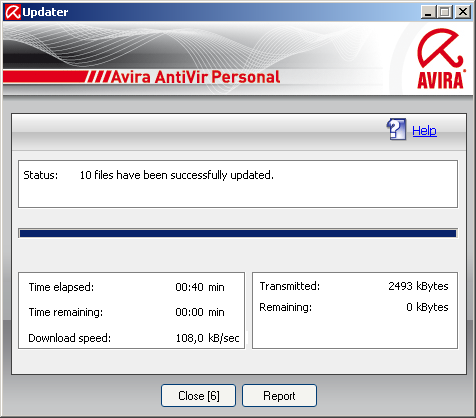Click the Avira AntiVir Personal banner text

tap(195, 77)
